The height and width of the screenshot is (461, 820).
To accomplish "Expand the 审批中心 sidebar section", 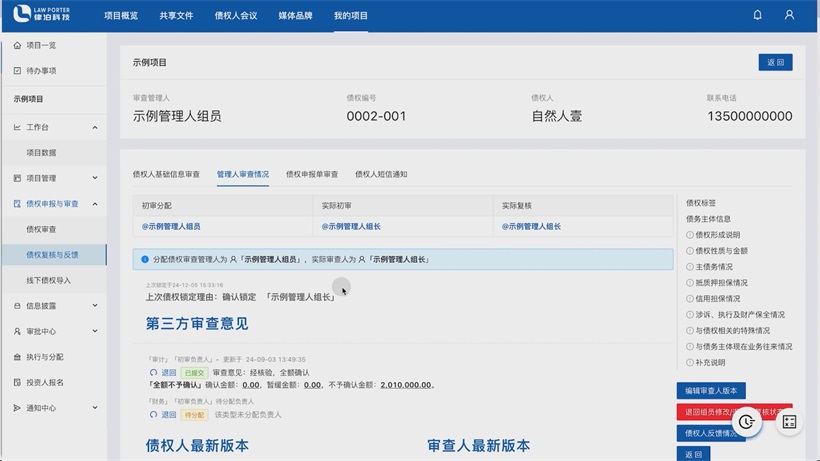I will (x=95, y=331).
